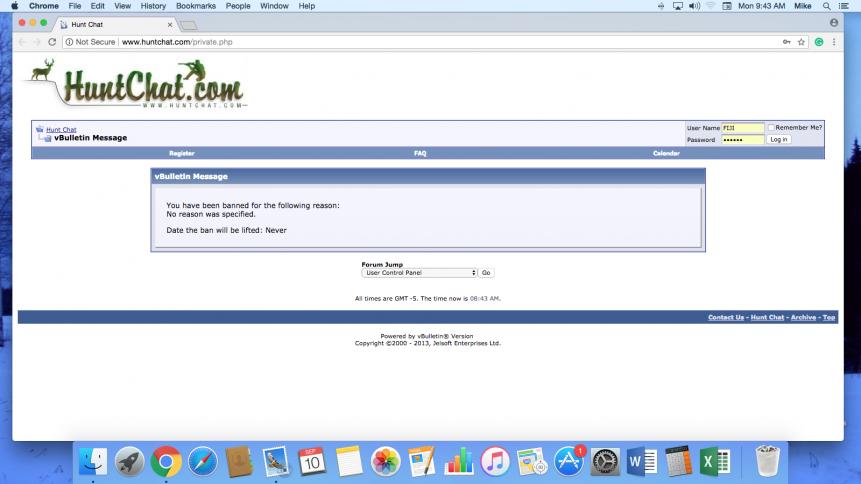861x484 pixels.
Task: Click the Go button beside Forum Jump
Action: [x=486, y=272]
